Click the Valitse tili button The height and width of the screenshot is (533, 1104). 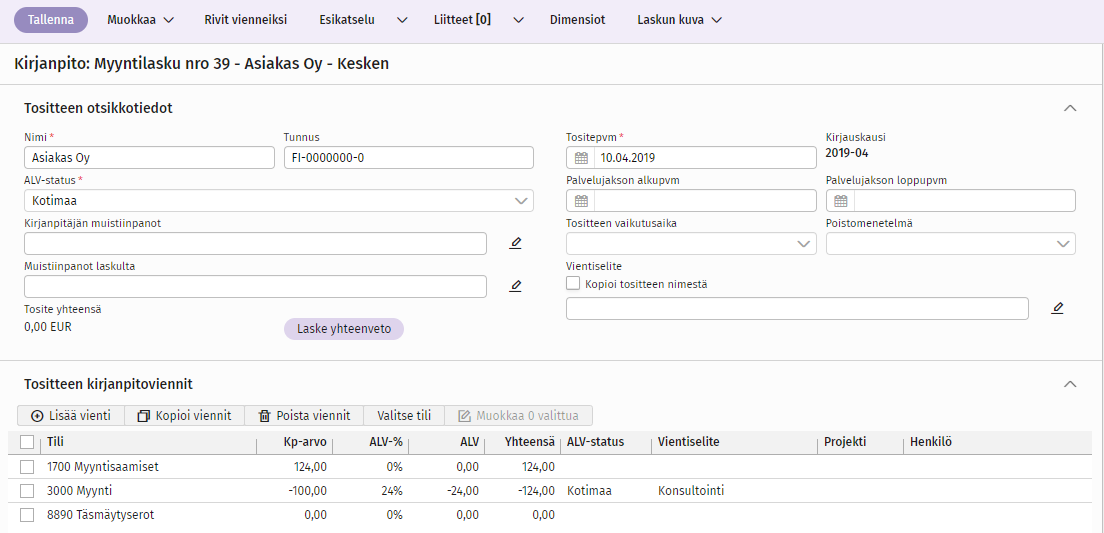(404, 415)
